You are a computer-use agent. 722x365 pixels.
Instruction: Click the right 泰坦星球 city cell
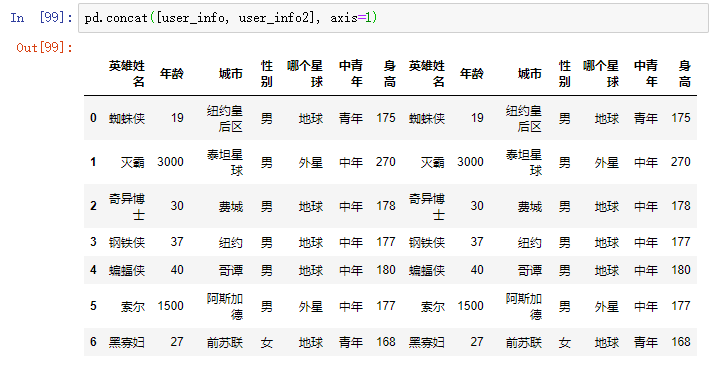(524, 162)
